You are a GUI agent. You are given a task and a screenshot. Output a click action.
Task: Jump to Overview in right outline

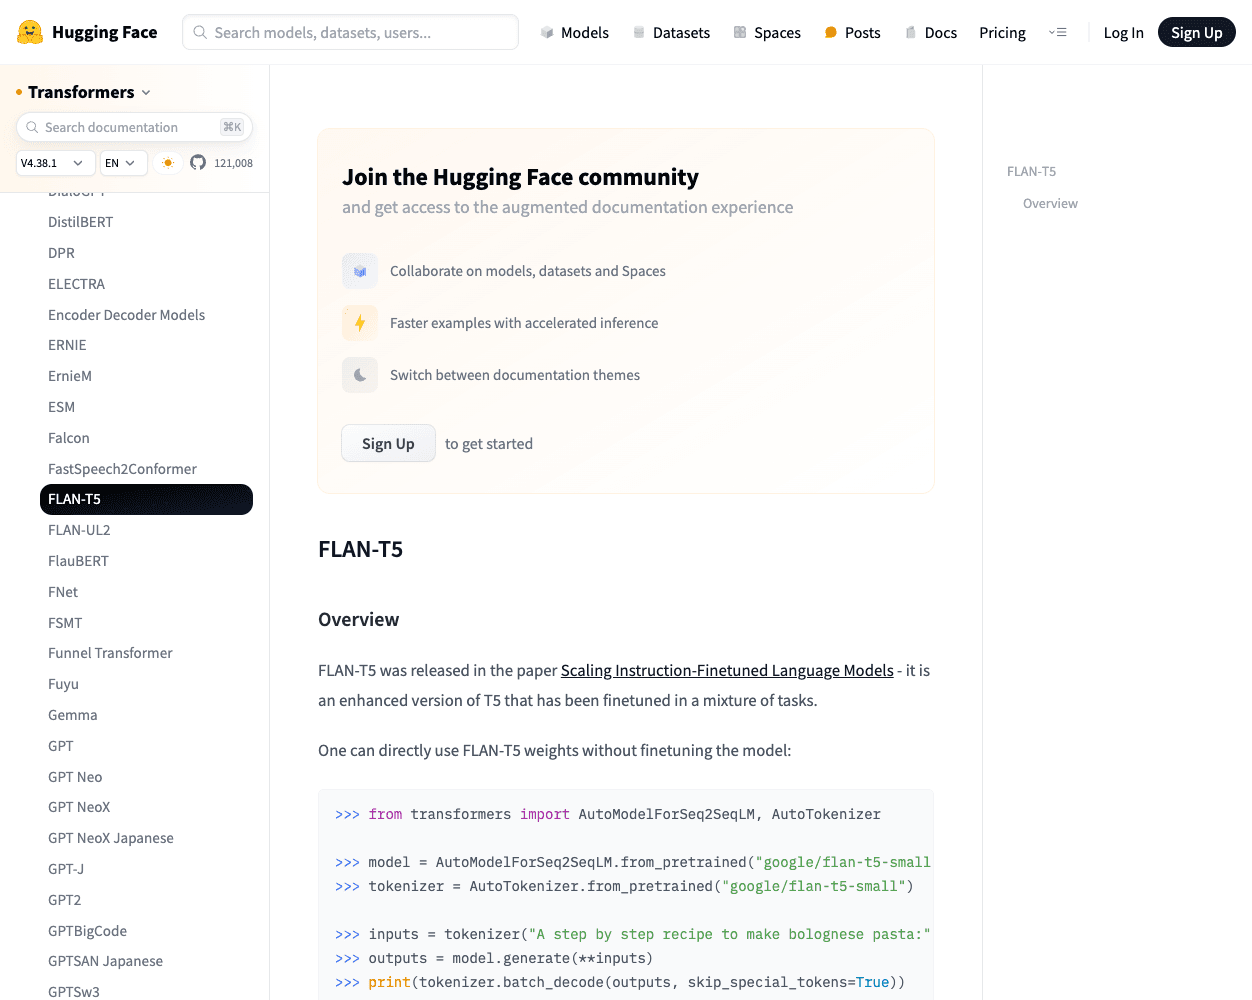click(1050, 203)
